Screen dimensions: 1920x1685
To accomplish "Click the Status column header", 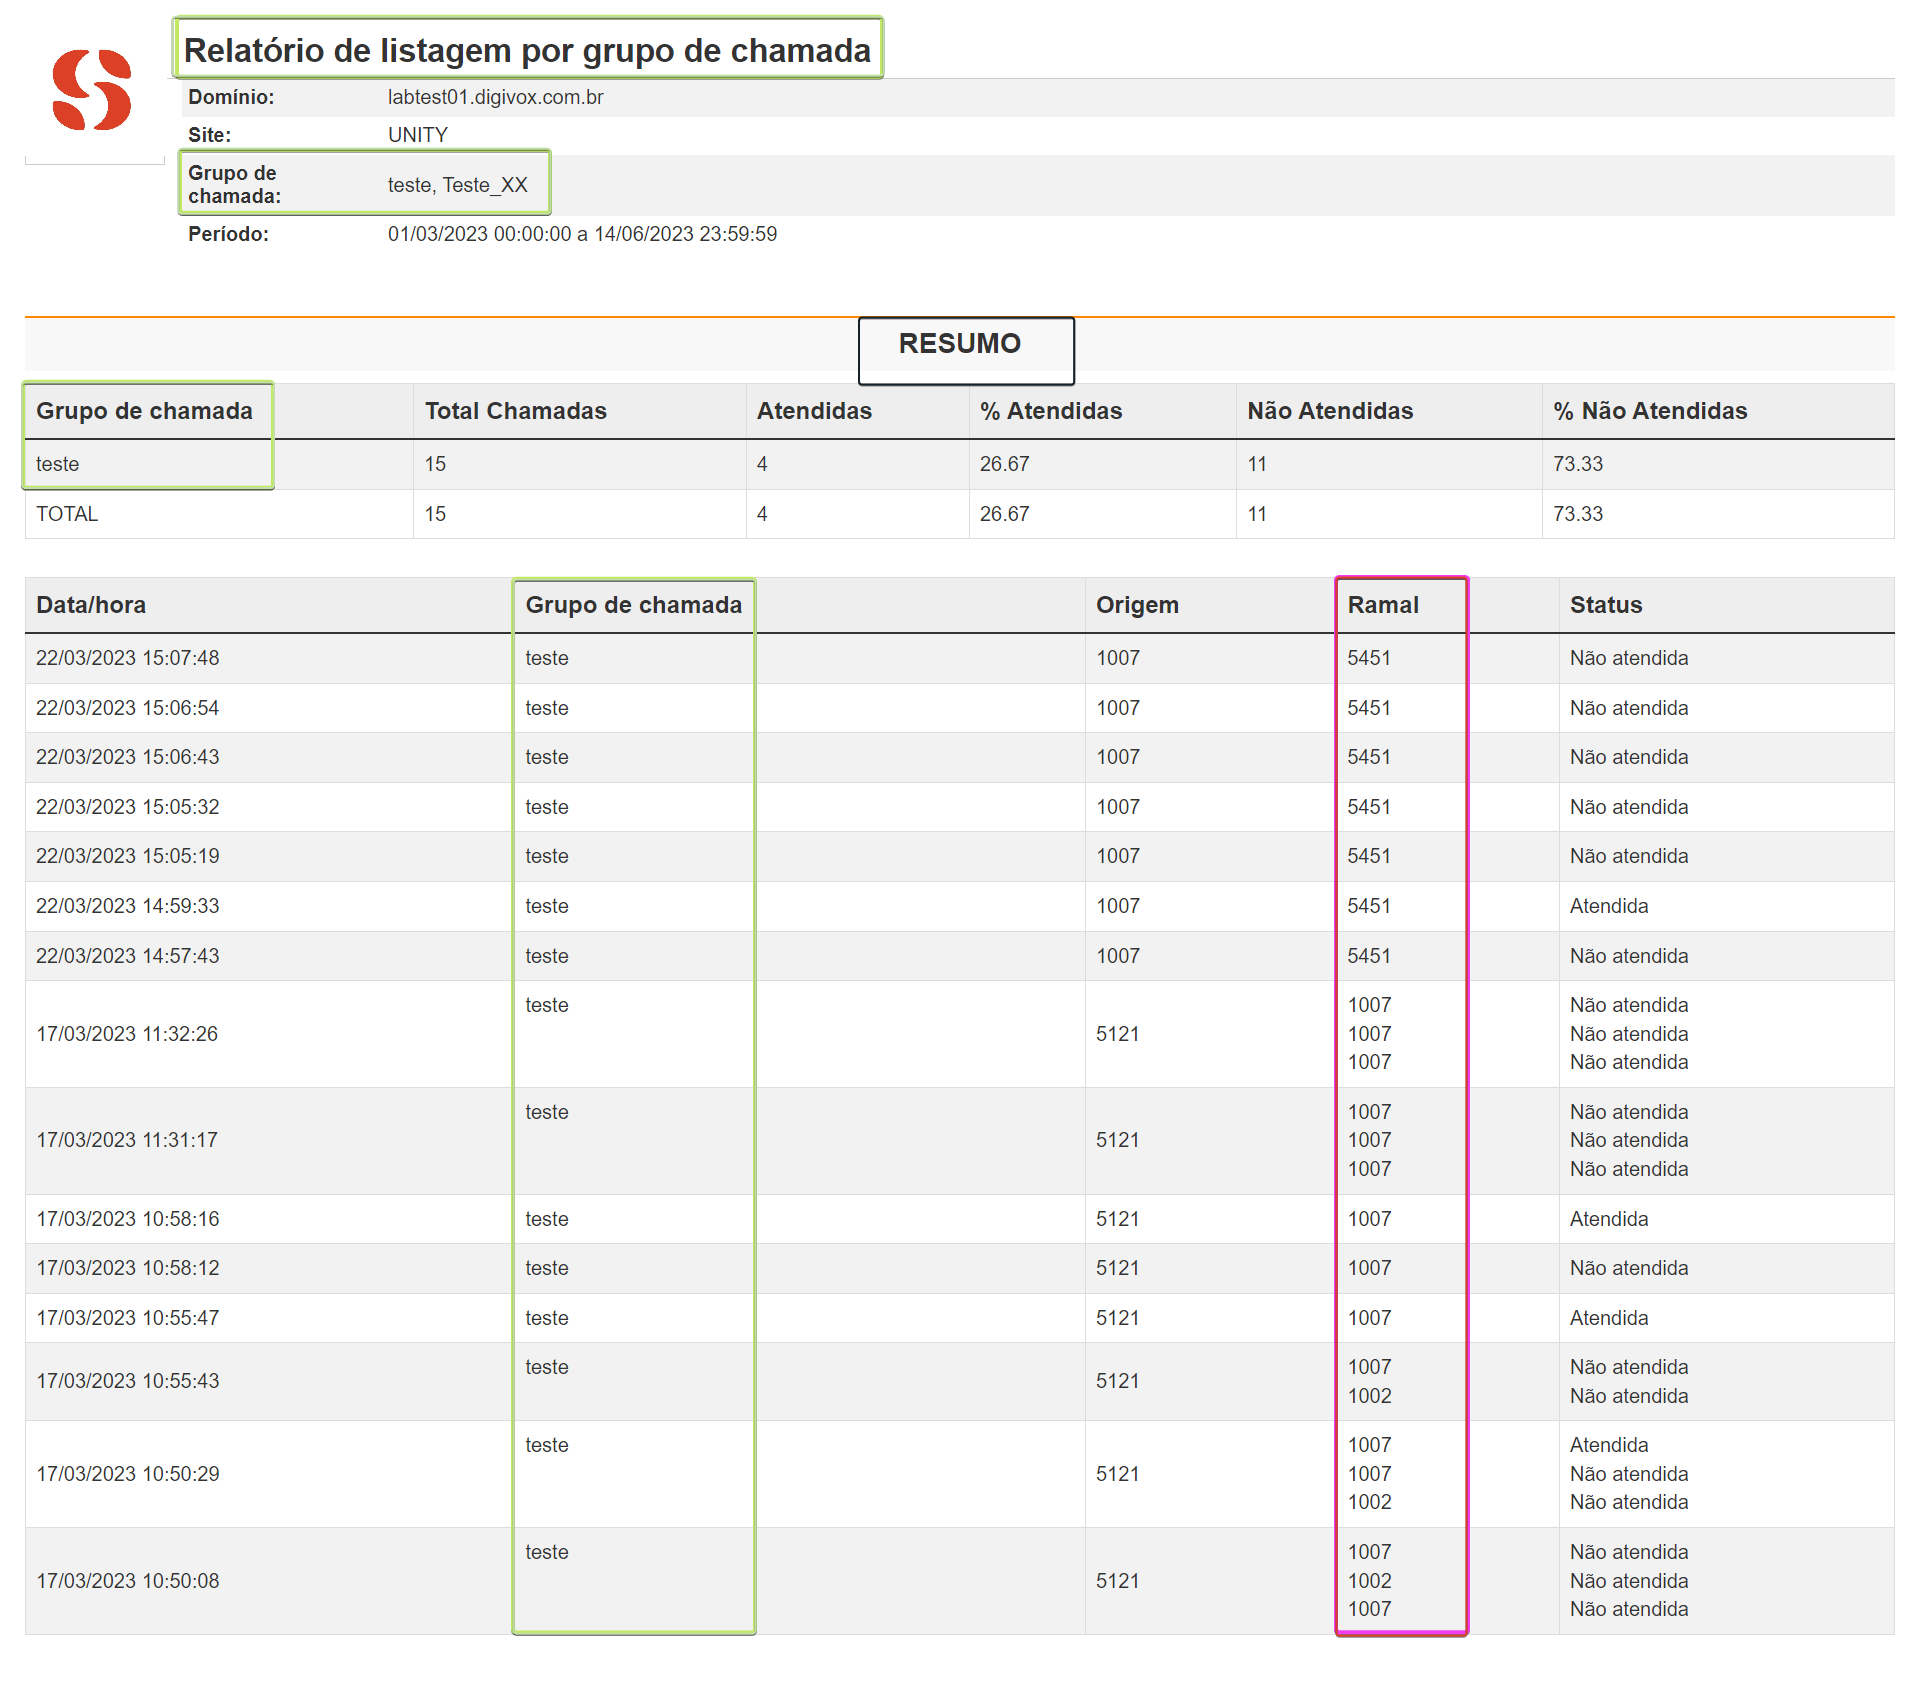I will pos(1605,604).
